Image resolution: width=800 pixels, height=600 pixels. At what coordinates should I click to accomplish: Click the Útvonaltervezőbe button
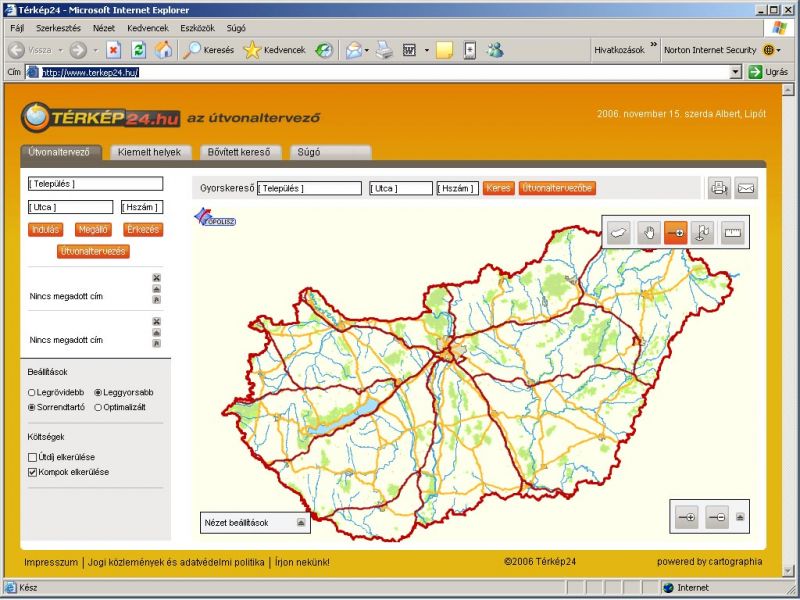[557, 188]
